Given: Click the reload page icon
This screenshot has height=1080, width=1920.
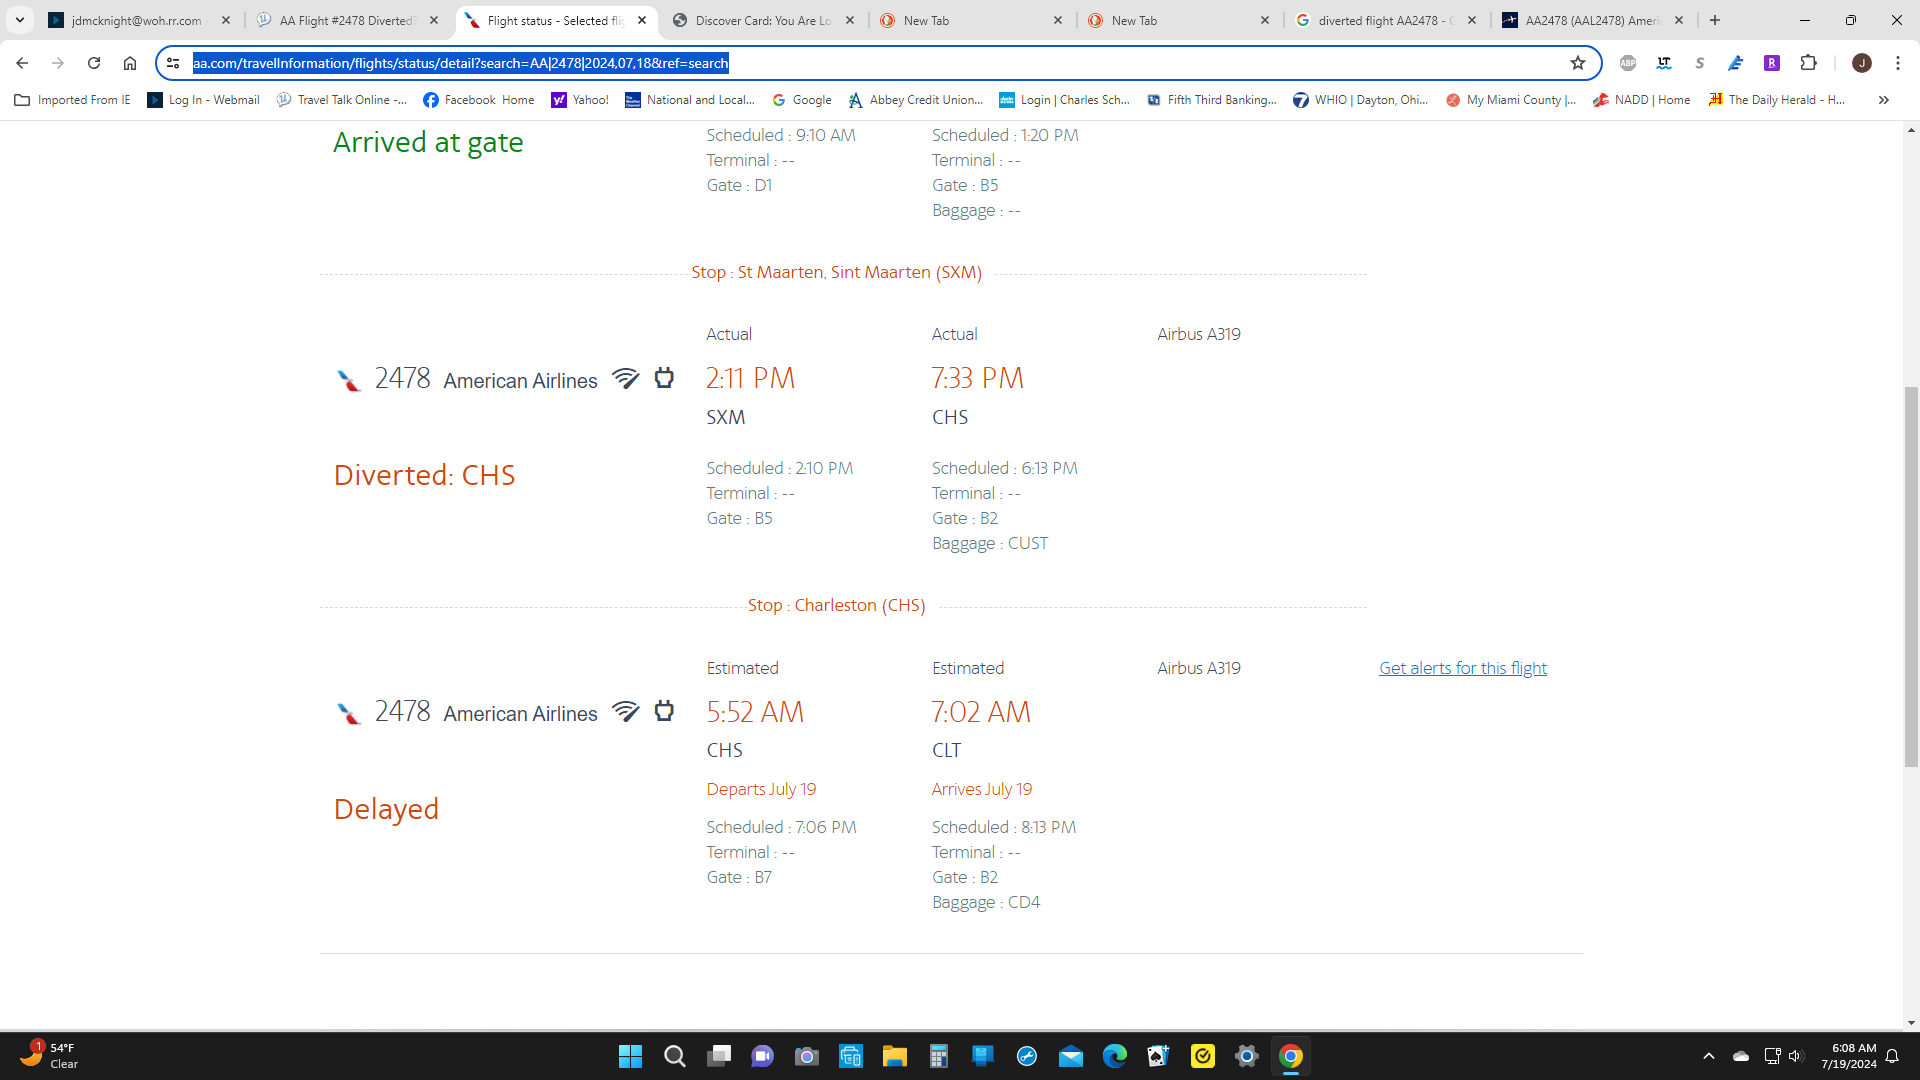Looking at the screenshot, I should tap(94, 63).
